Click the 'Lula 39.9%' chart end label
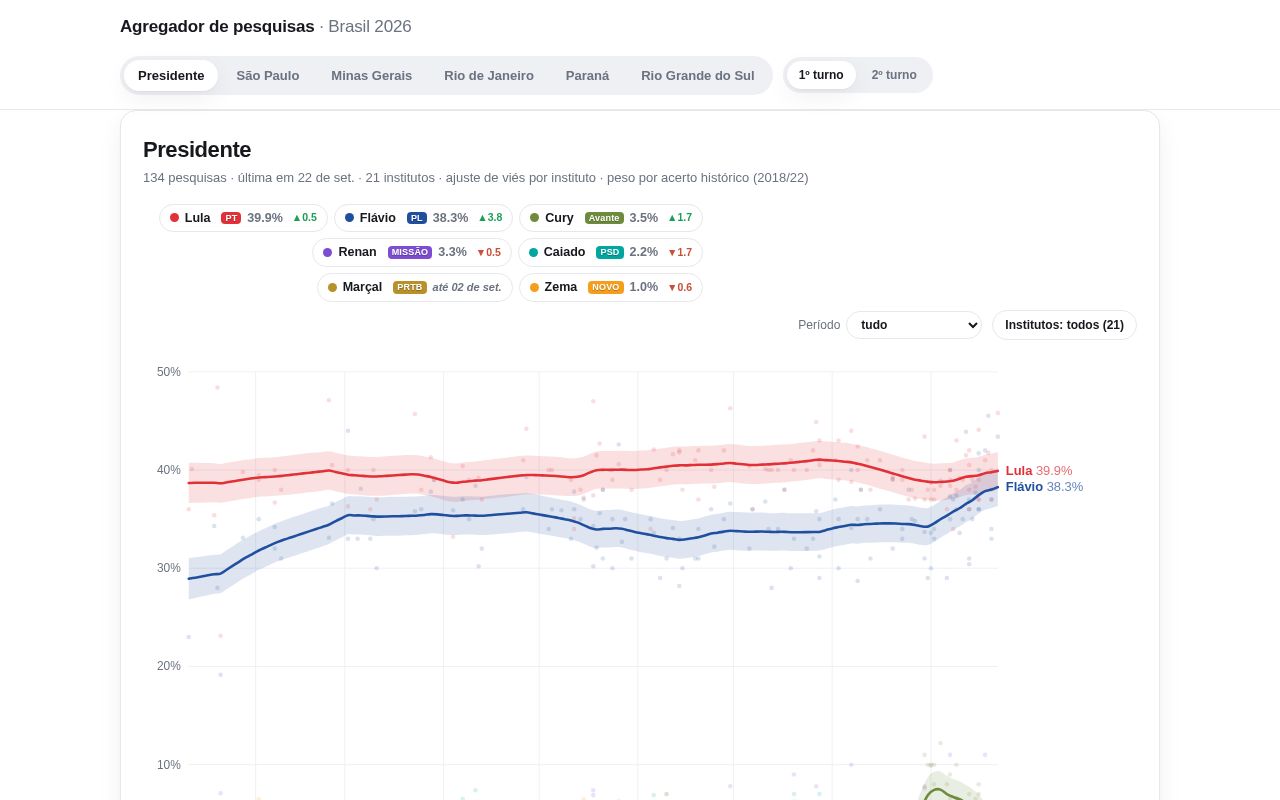Screen dimensions: 1280x800 click(1039, 471)
